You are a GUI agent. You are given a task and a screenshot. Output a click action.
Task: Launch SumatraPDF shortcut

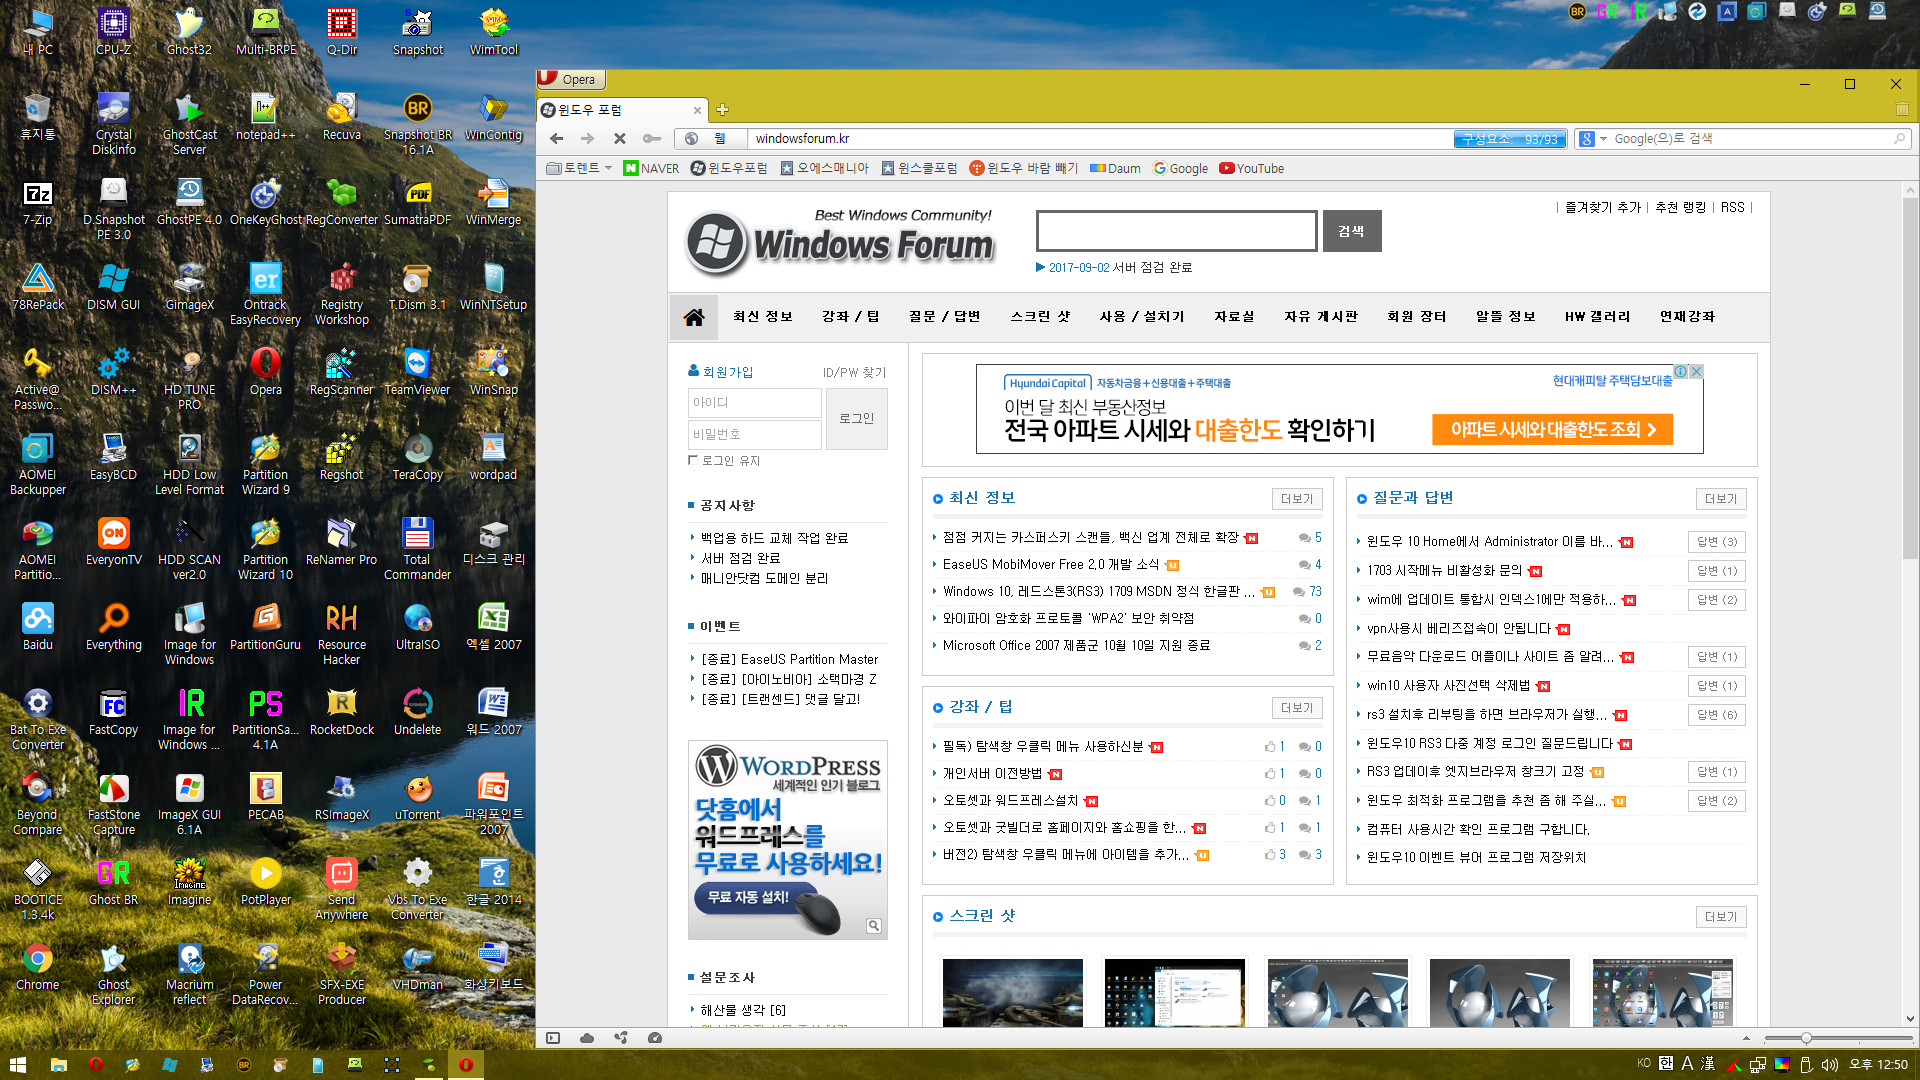(418, 202)
